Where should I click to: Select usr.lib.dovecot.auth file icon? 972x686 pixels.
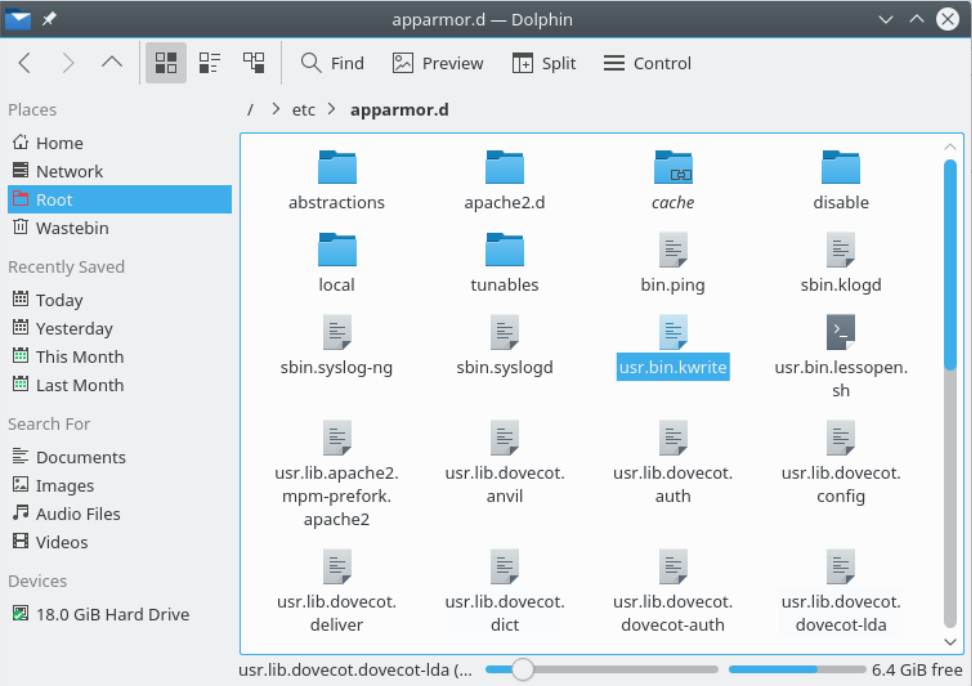pyautogui.click(x=673, y=438)
